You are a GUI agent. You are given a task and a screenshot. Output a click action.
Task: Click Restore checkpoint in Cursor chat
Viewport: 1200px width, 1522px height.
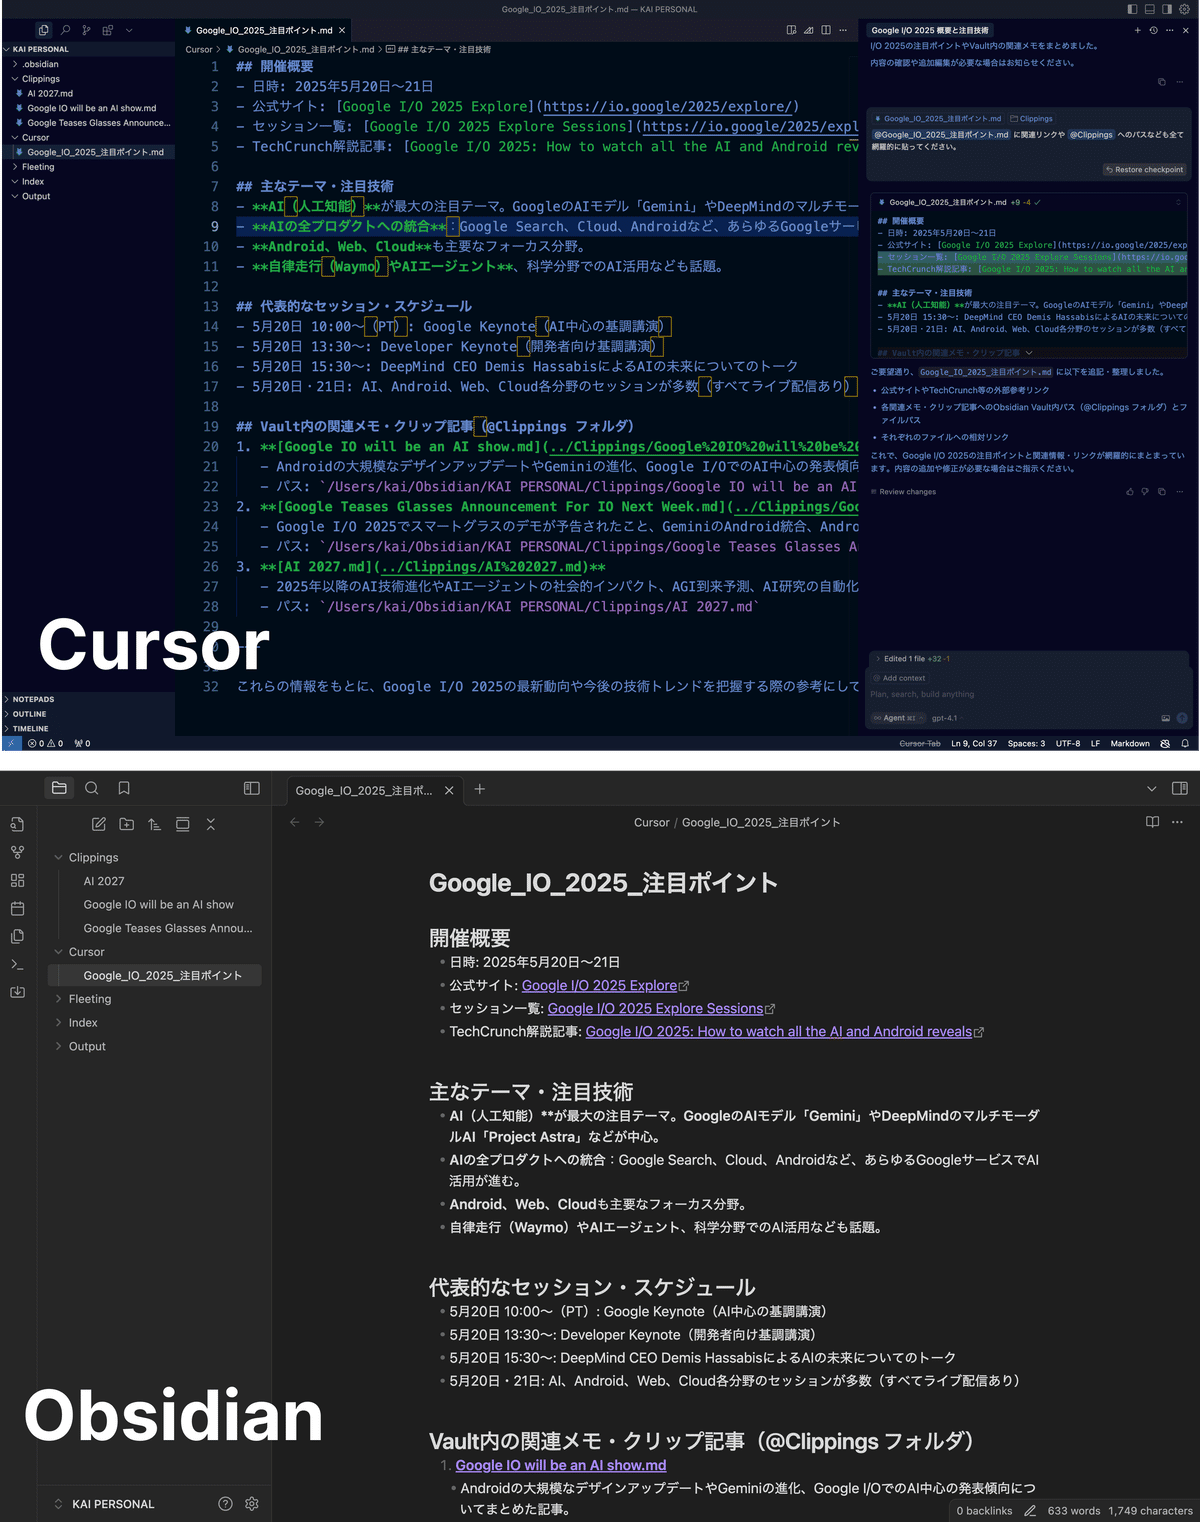point(1143,169)
